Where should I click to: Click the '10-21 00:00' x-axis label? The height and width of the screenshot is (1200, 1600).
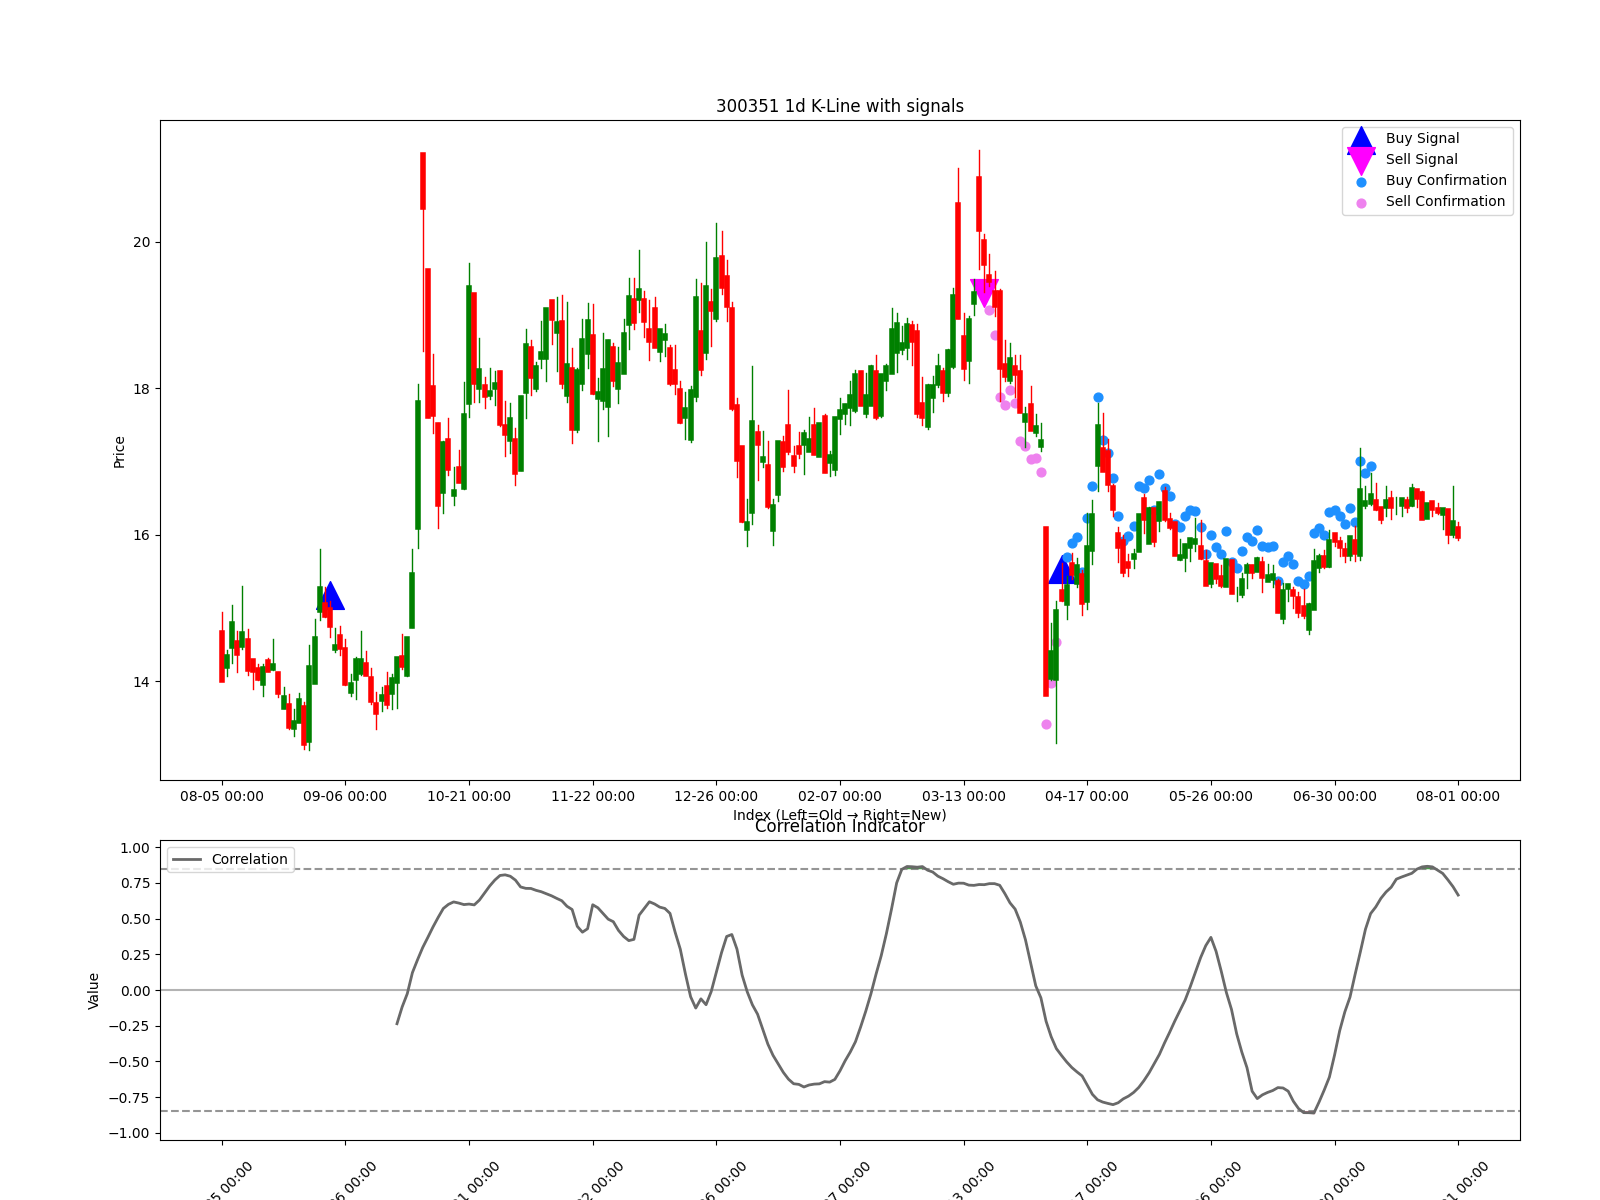point(469,797)
